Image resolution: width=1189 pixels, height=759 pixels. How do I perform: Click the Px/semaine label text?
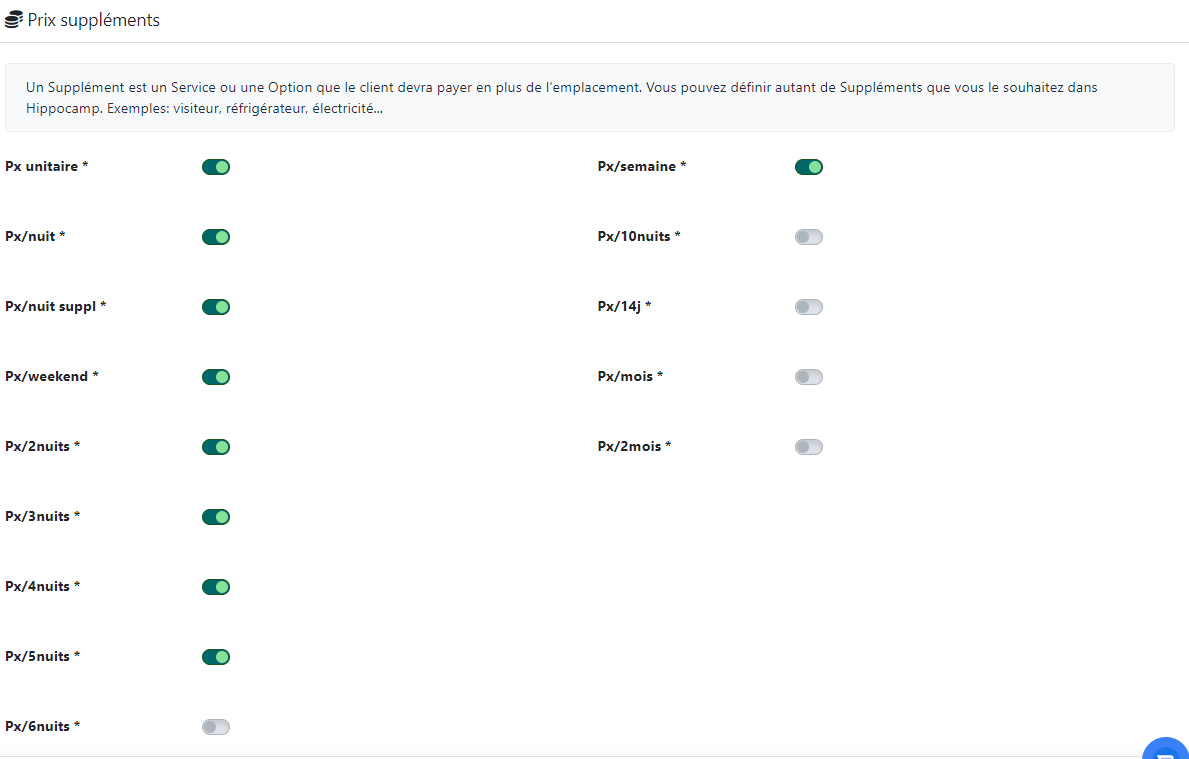tap(637, 167)
